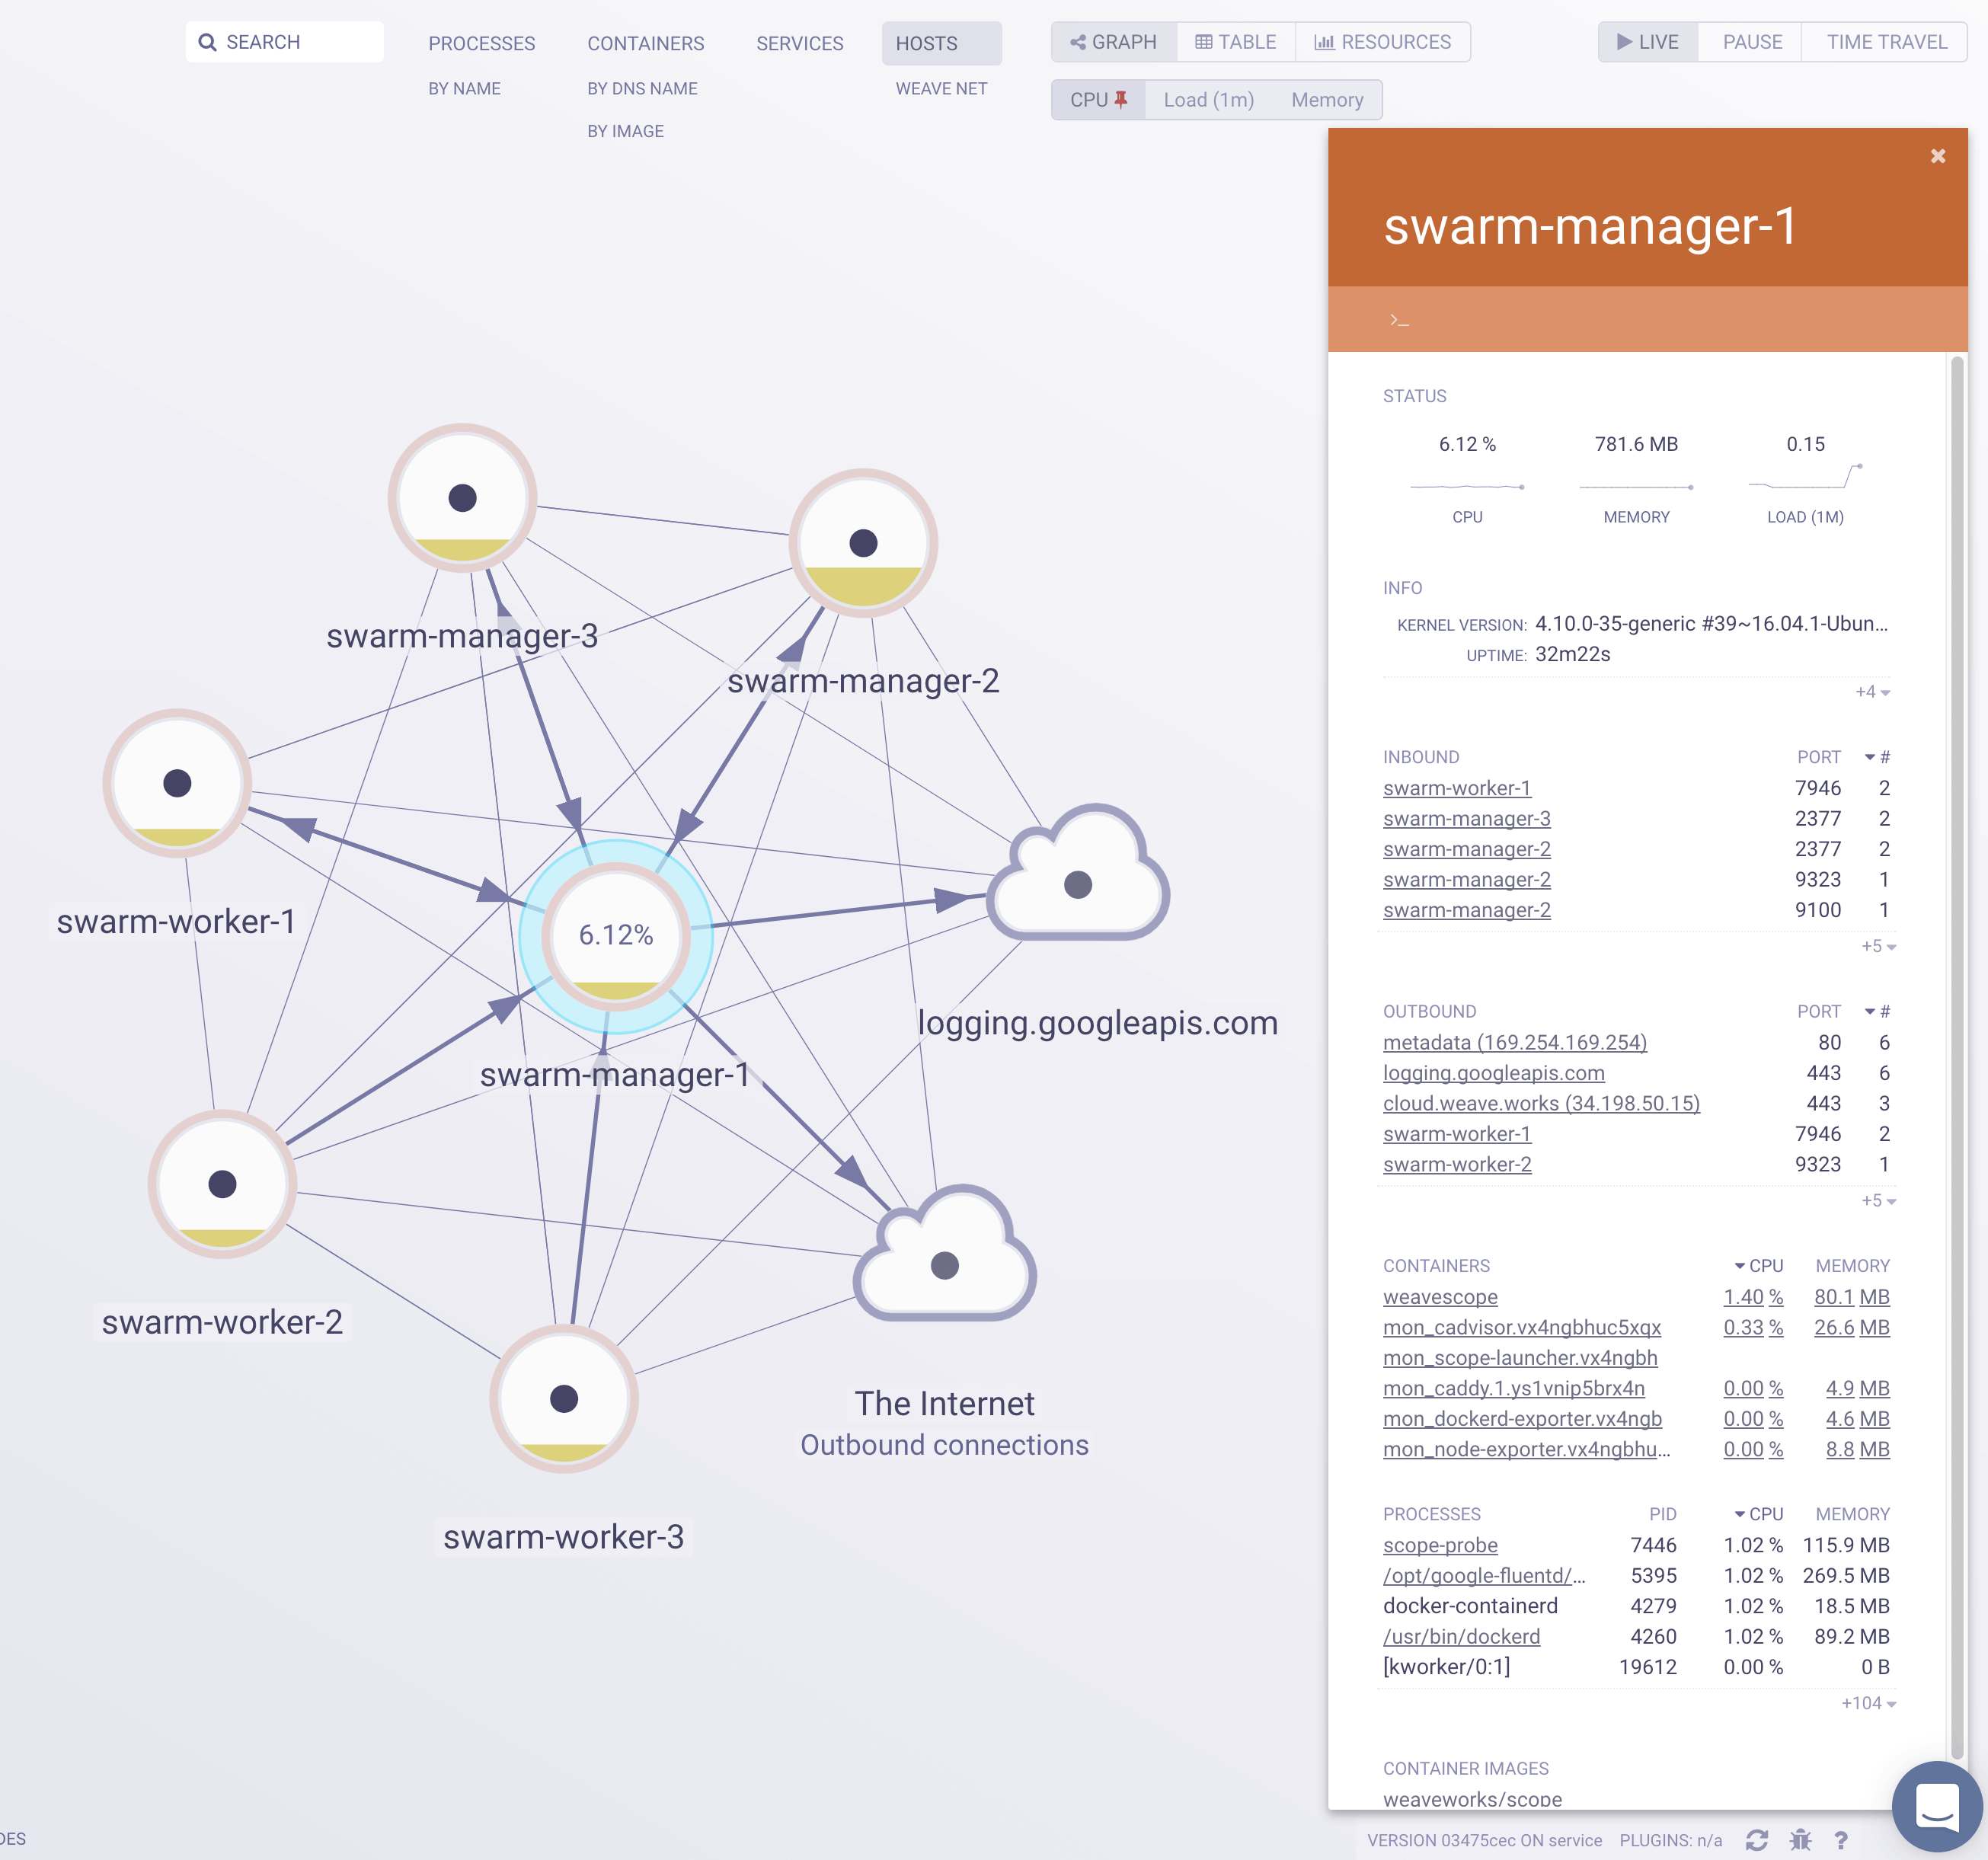
Task: Click the bug report icon in footer
Action: click(x=1800, y=1840)
